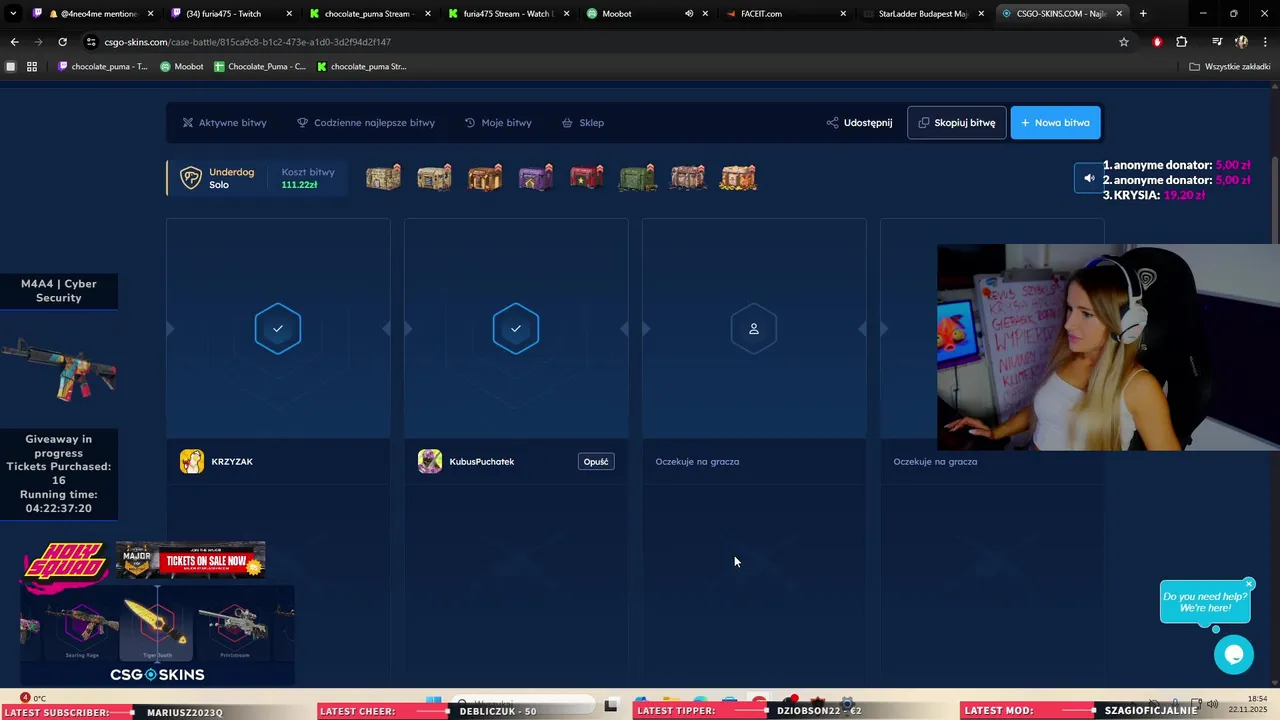
Task: Click the empty player slot hexagon
Action: [754, 328]
